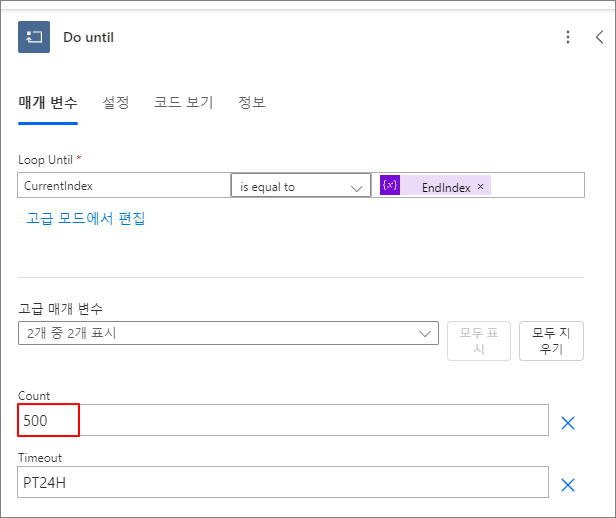Remove the EndIndex token with its x

click(x=480, y=187)
